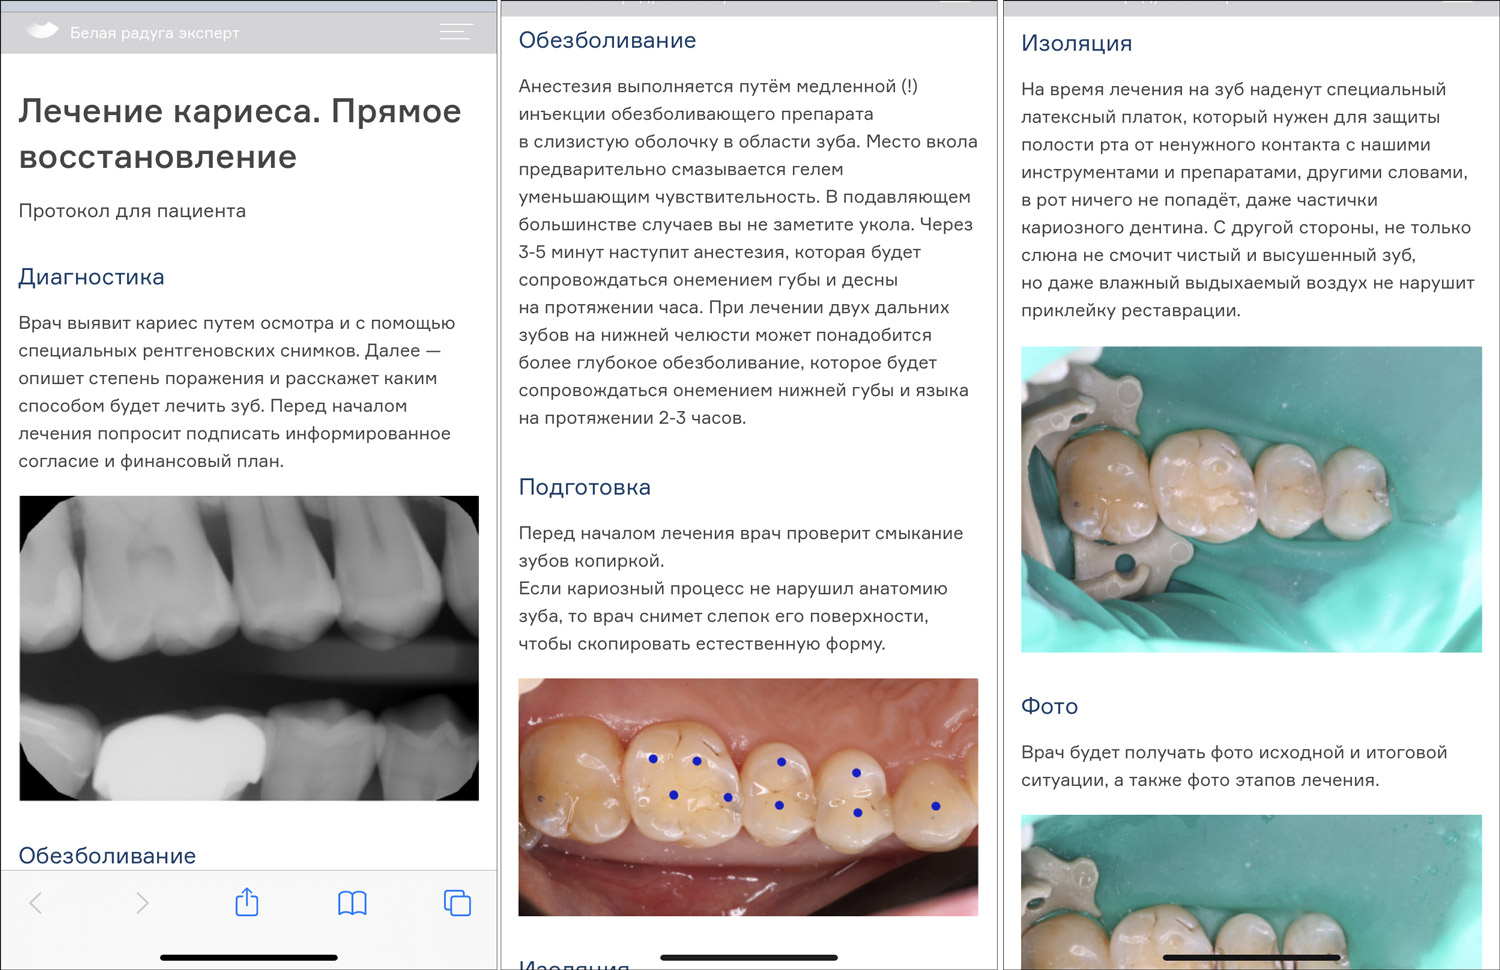Screen dimensions: 1500x970
Task: Click the 'Изоляция' heading above the latex paragraph
Action: point(1077,44)
